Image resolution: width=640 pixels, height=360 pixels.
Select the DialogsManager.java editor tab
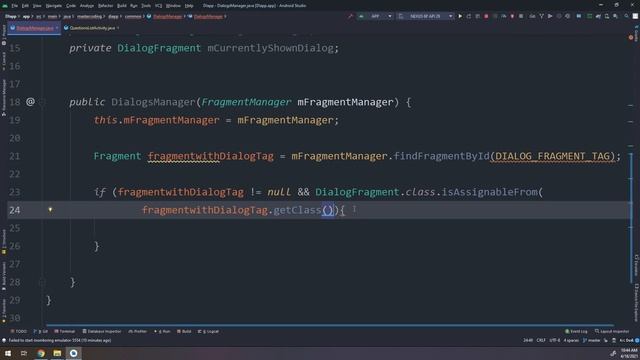coord(35,28)
